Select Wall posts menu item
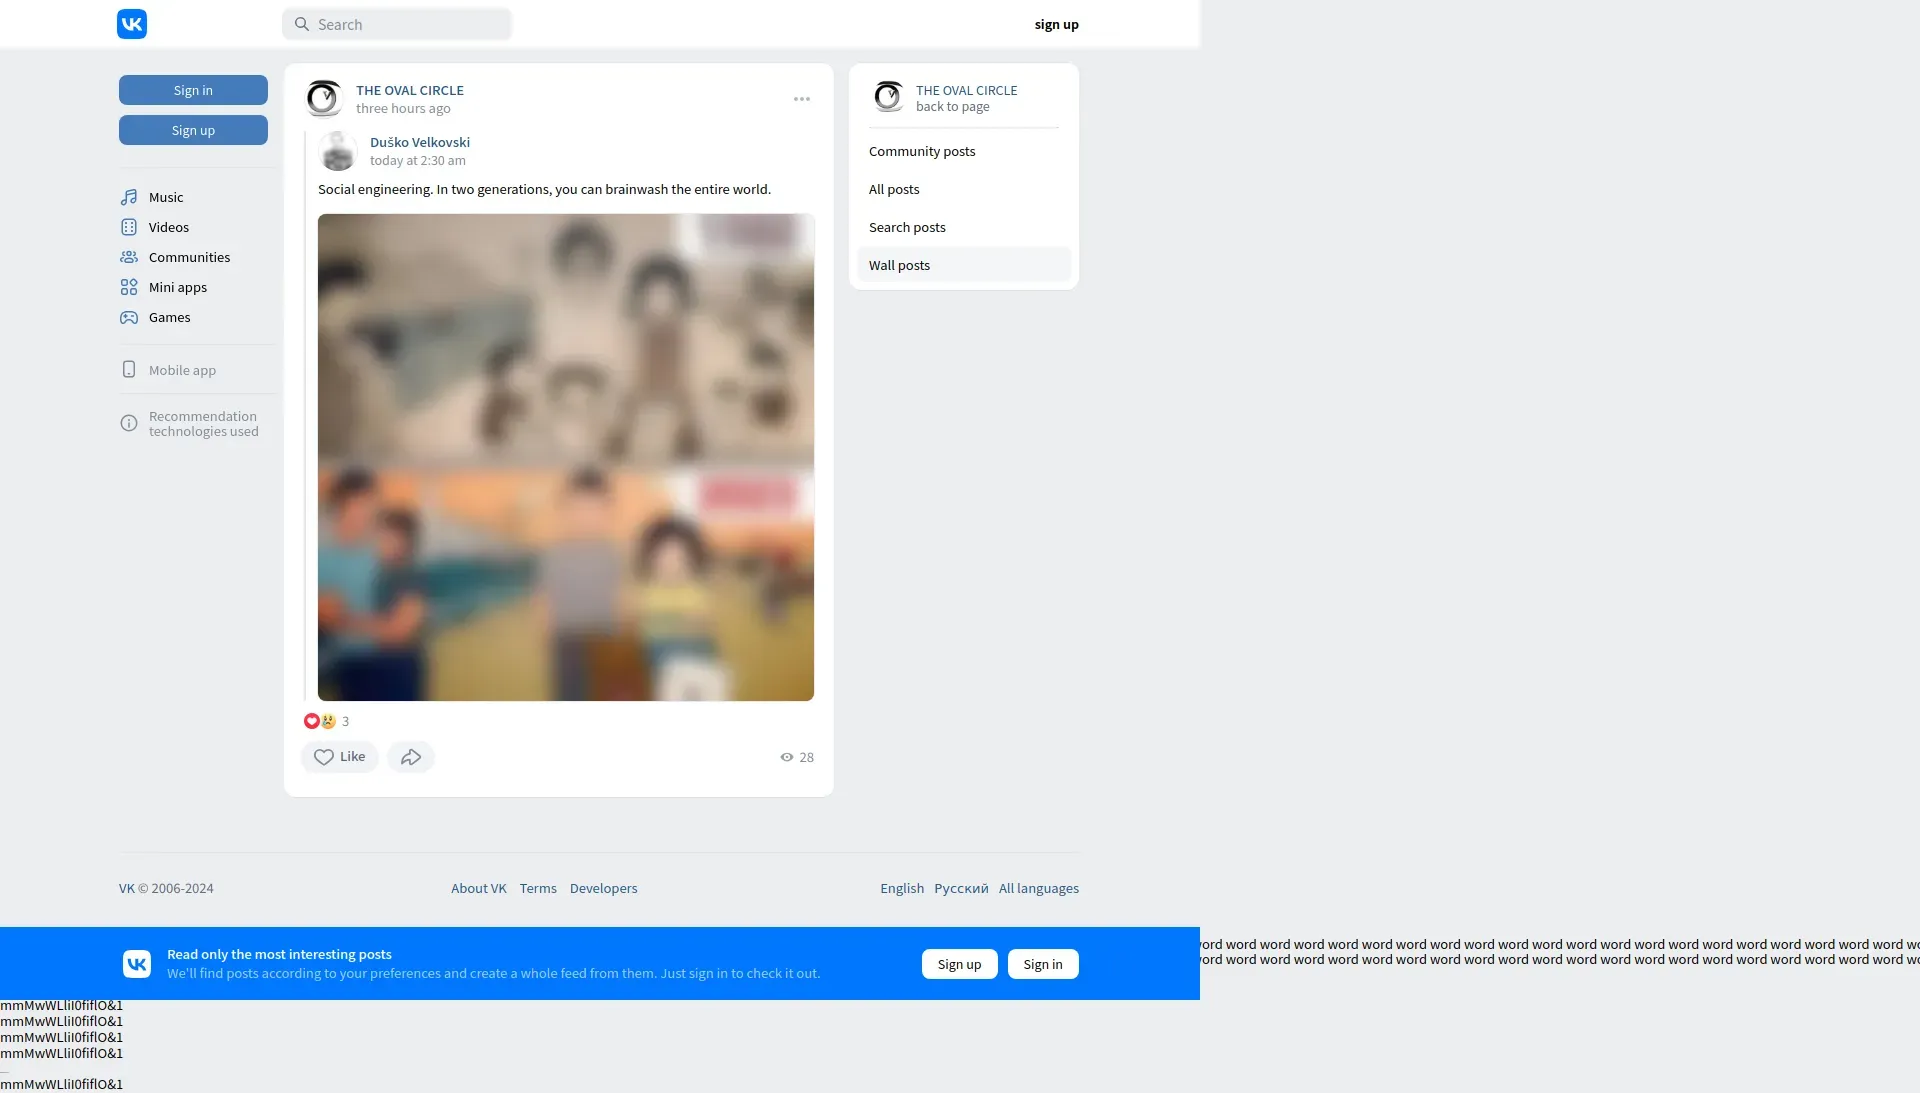 [899, 265]
